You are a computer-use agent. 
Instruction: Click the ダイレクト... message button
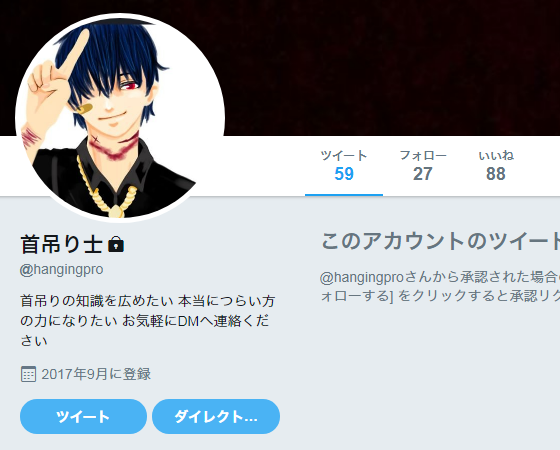coord(216,416)
